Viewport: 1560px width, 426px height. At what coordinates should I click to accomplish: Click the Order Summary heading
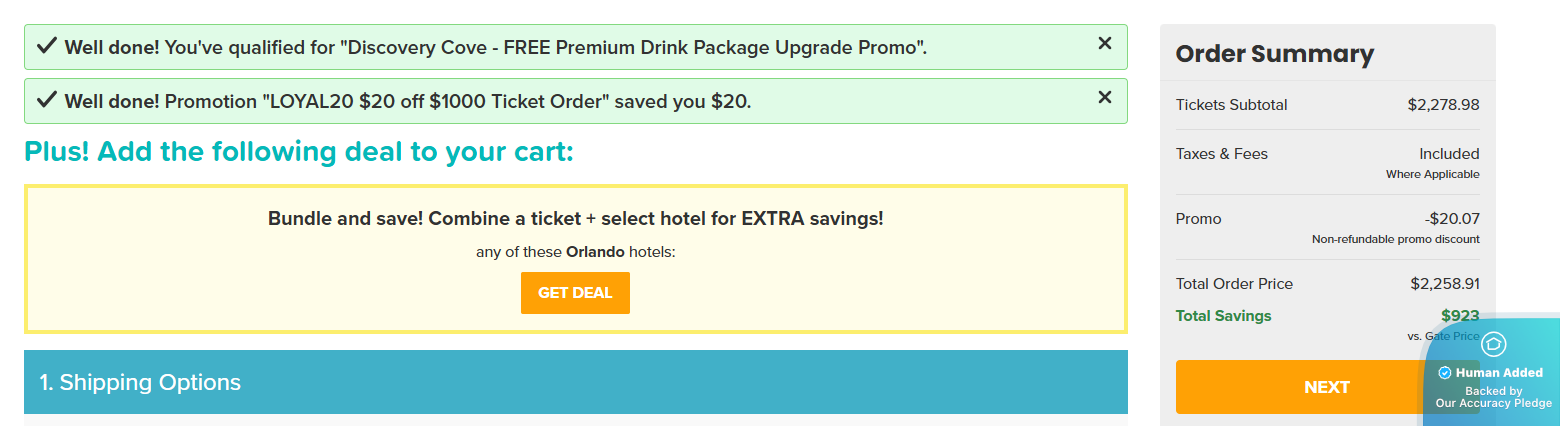[1274, 54]
